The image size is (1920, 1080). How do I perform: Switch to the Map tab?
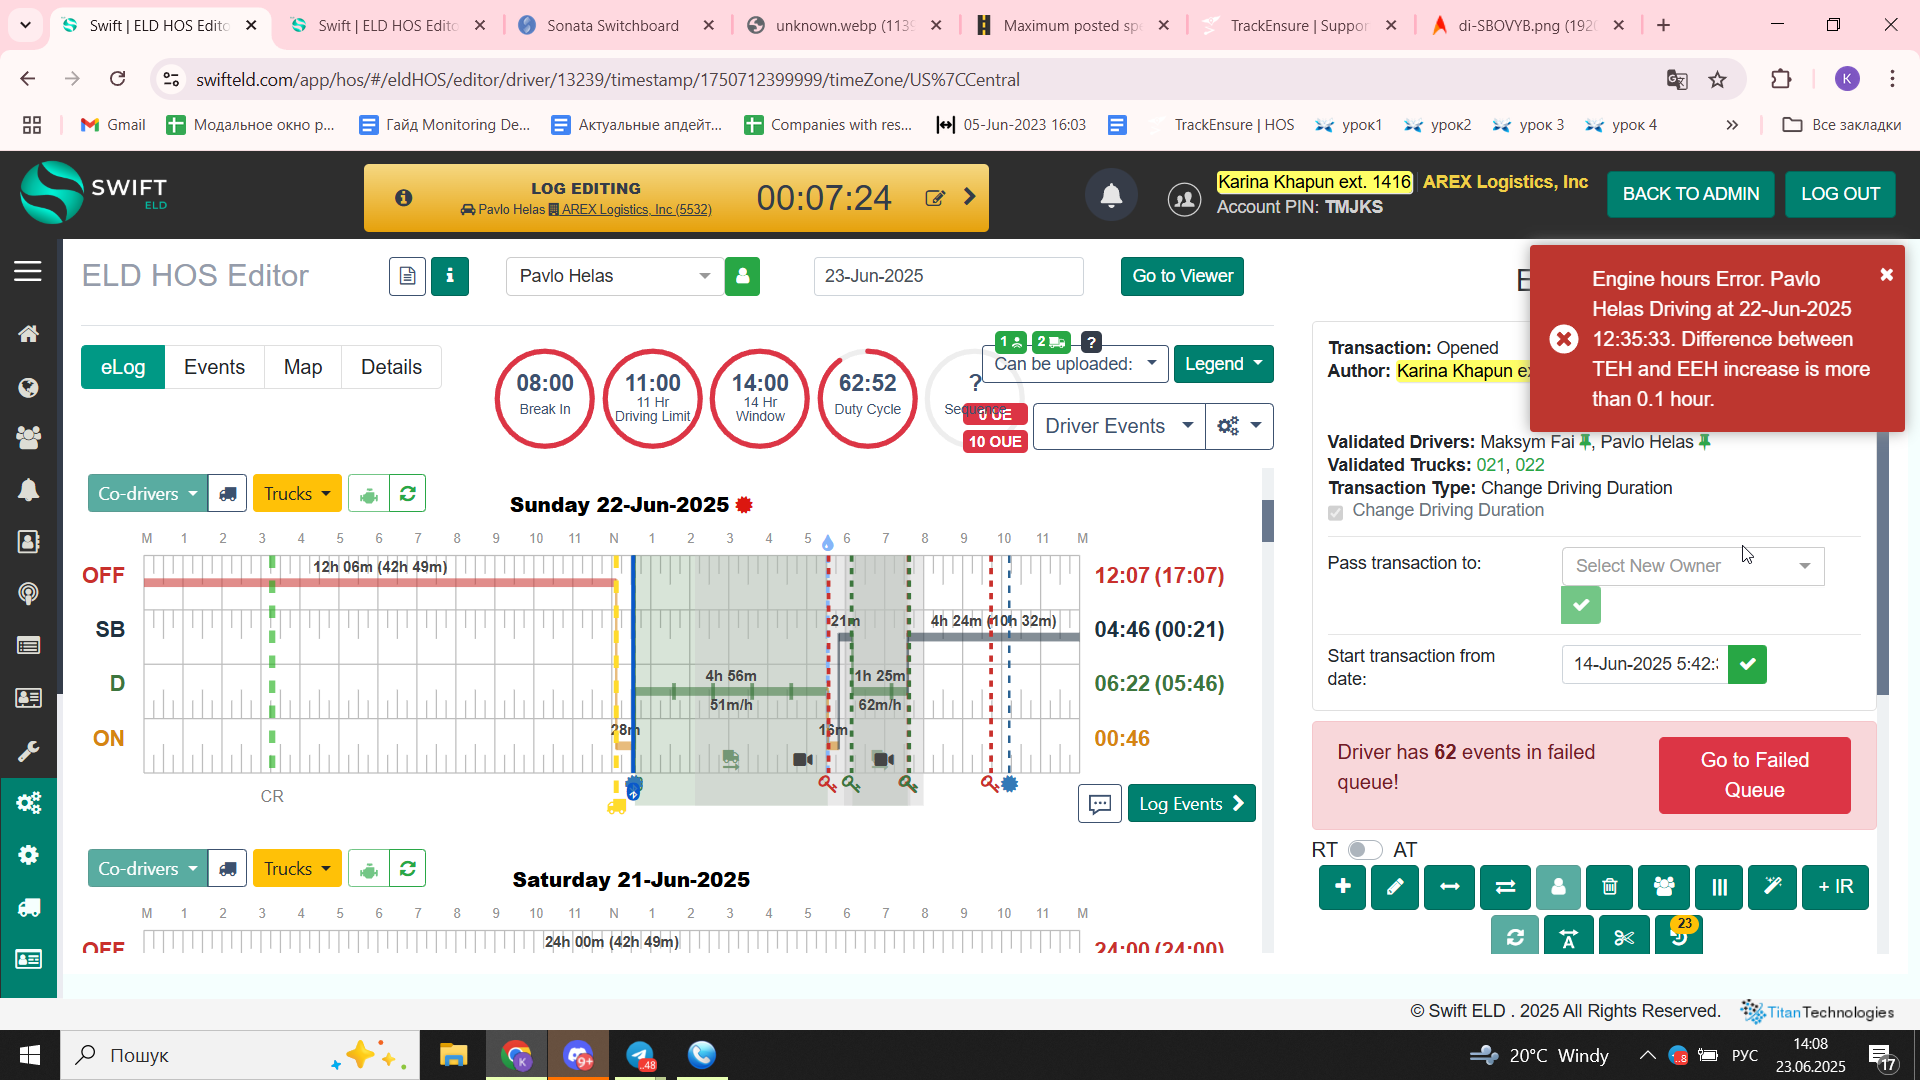(x=303, y=367)
